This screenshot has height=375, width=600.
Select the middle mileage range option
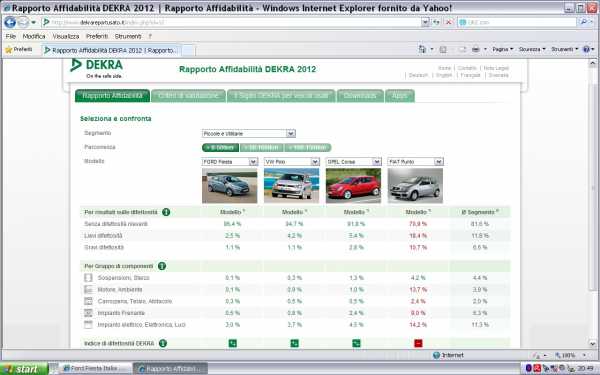click(262, 148)
